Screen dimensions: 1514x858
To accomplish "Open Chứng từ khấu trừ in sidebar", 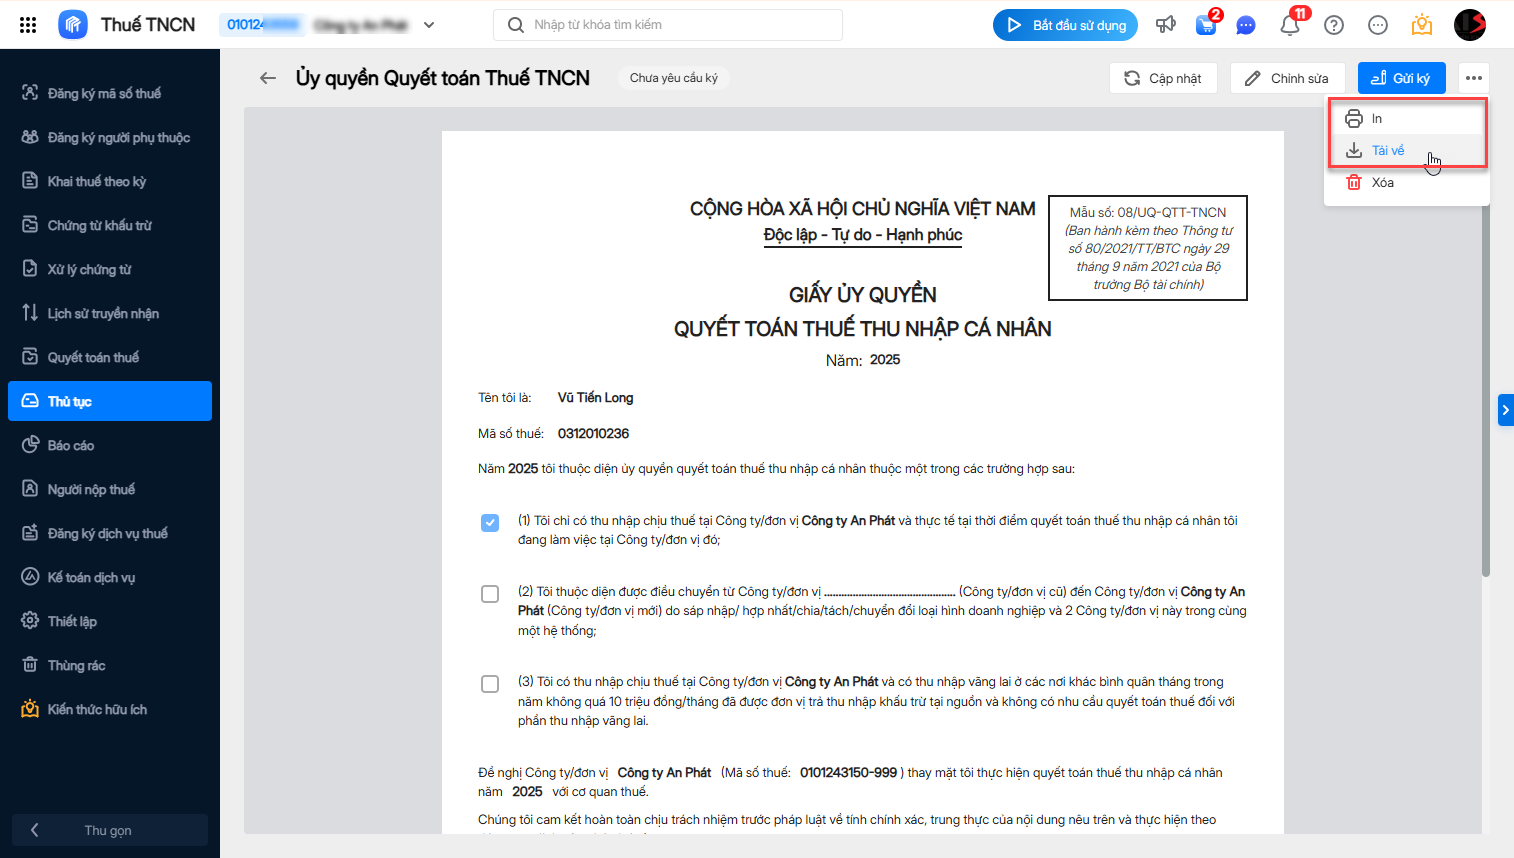I will (110, 225).
